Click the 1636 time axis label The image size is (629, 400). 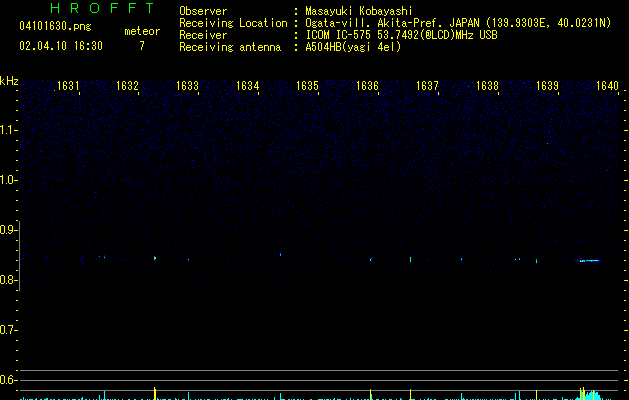pyautogui.click(x=367, y=86)
